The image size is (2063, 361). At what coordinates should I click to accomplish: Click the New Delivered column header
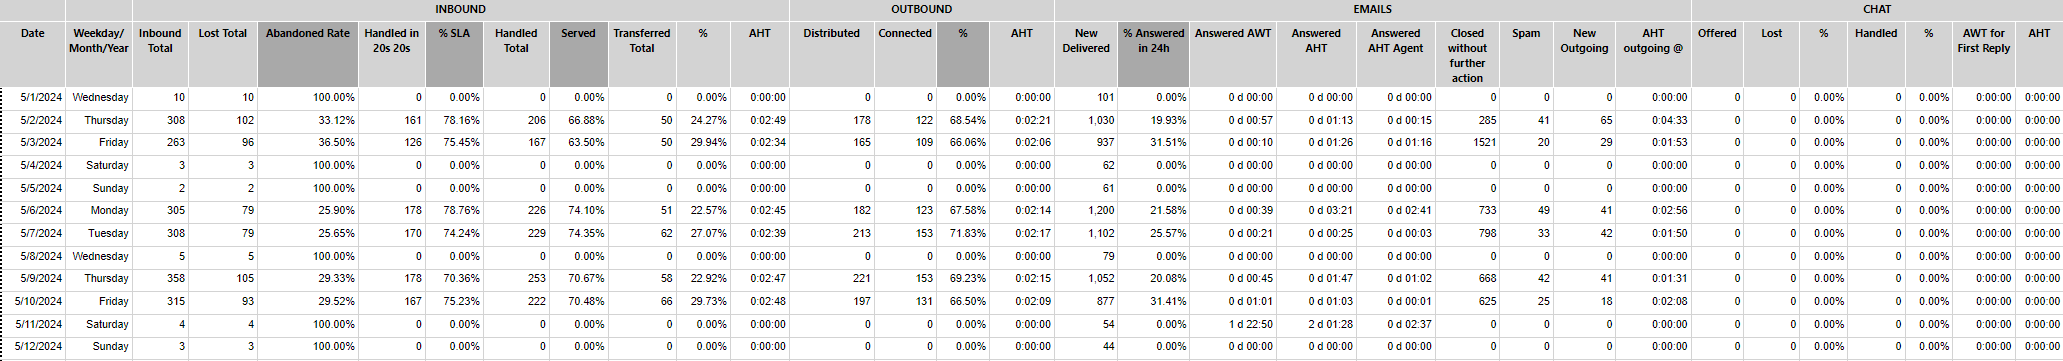click(1086, 54)
